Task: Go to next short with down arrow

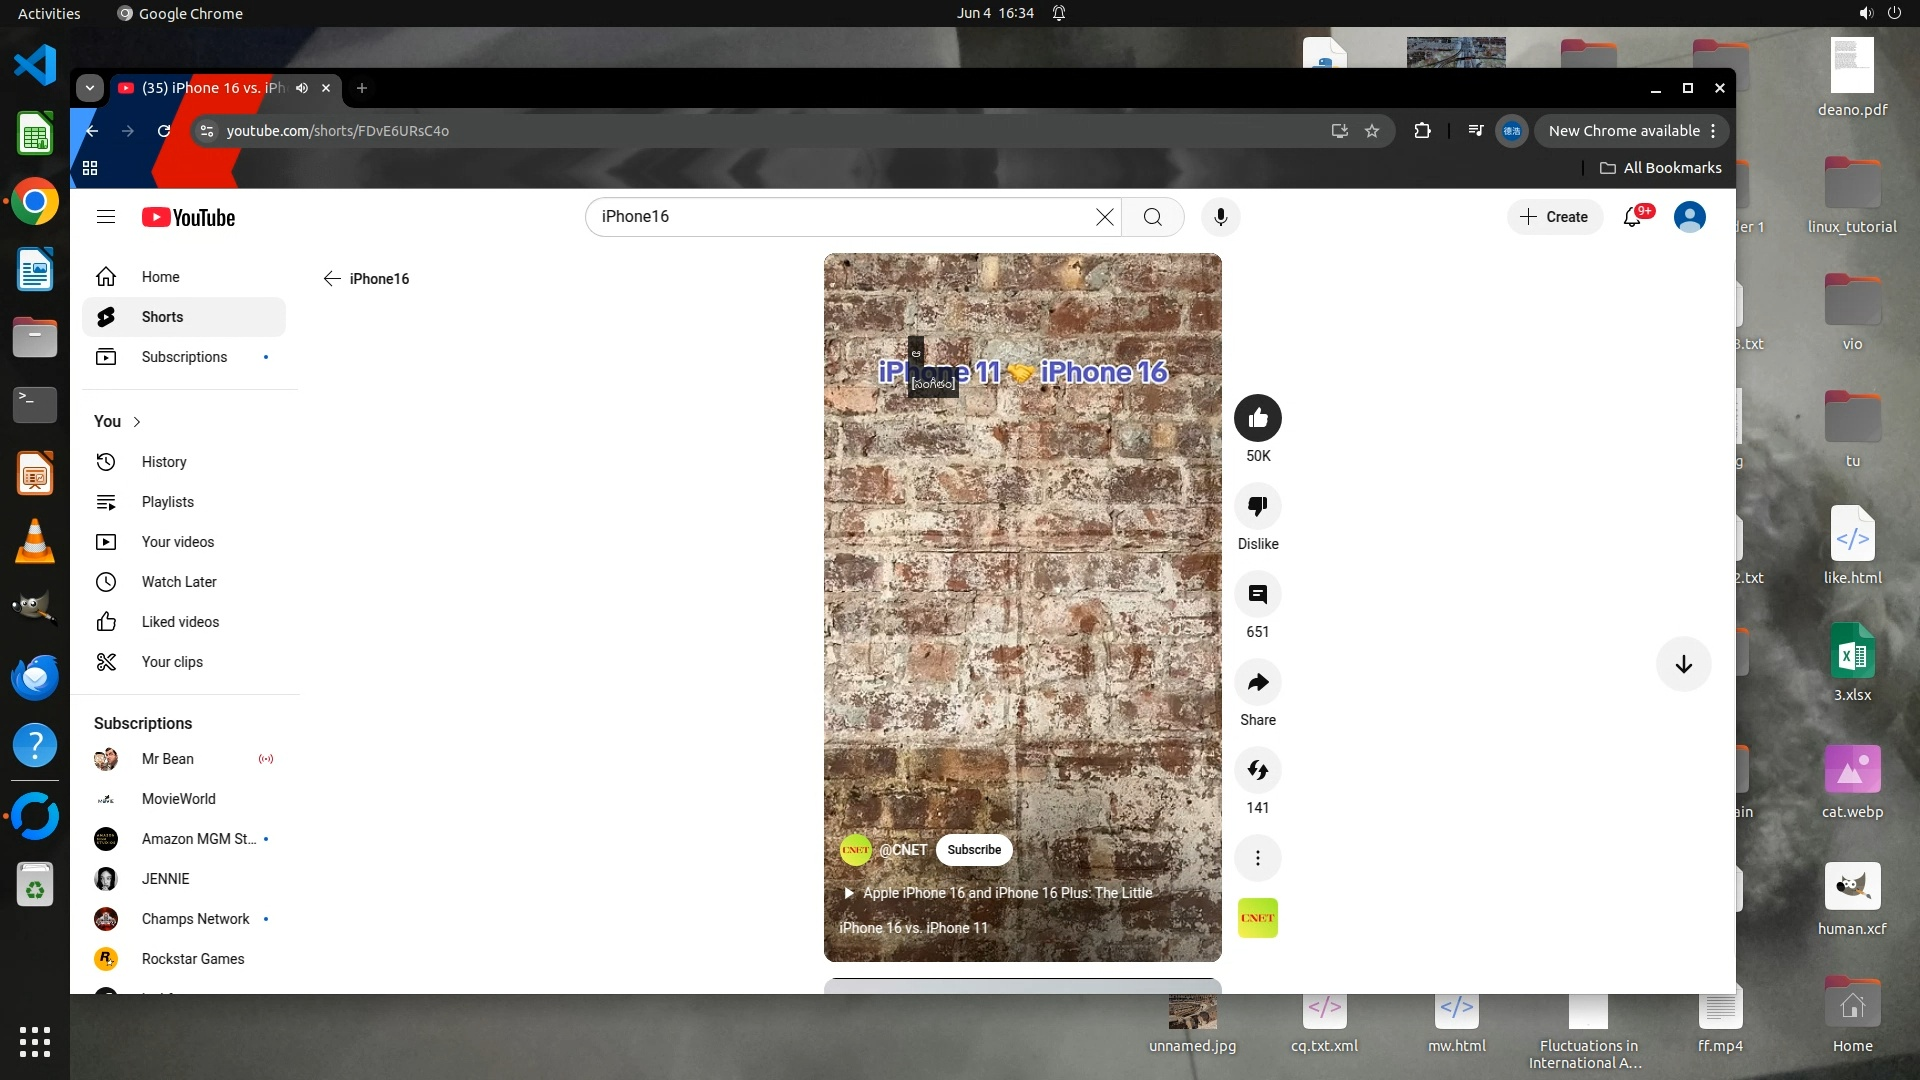Action: [x=1683, y=664]
